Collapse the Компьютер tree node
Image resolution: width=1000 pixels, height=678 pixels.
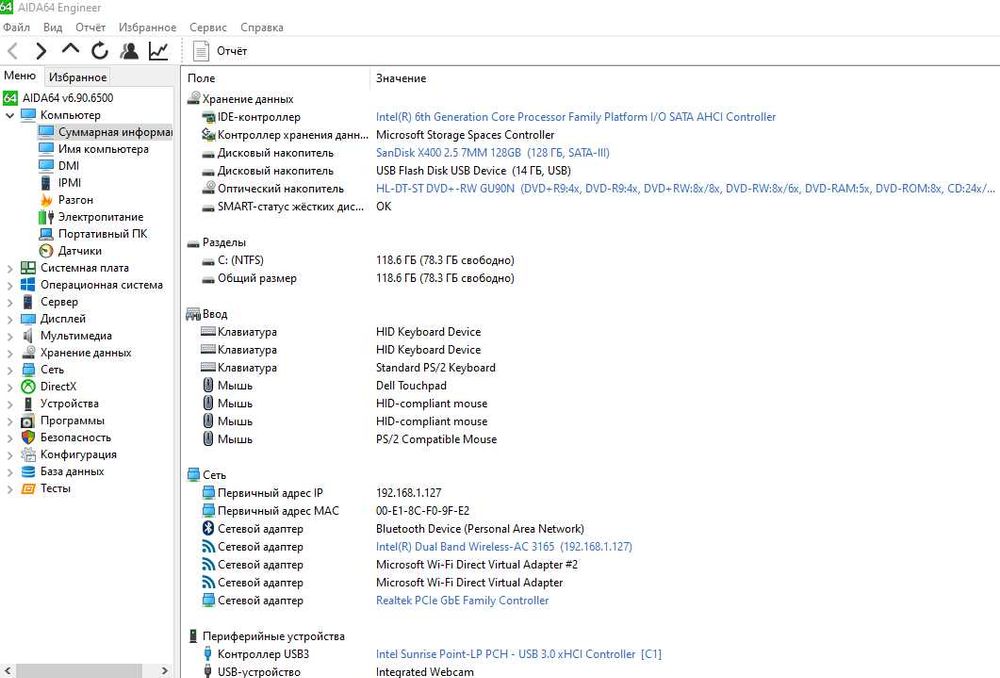point(10,115)
